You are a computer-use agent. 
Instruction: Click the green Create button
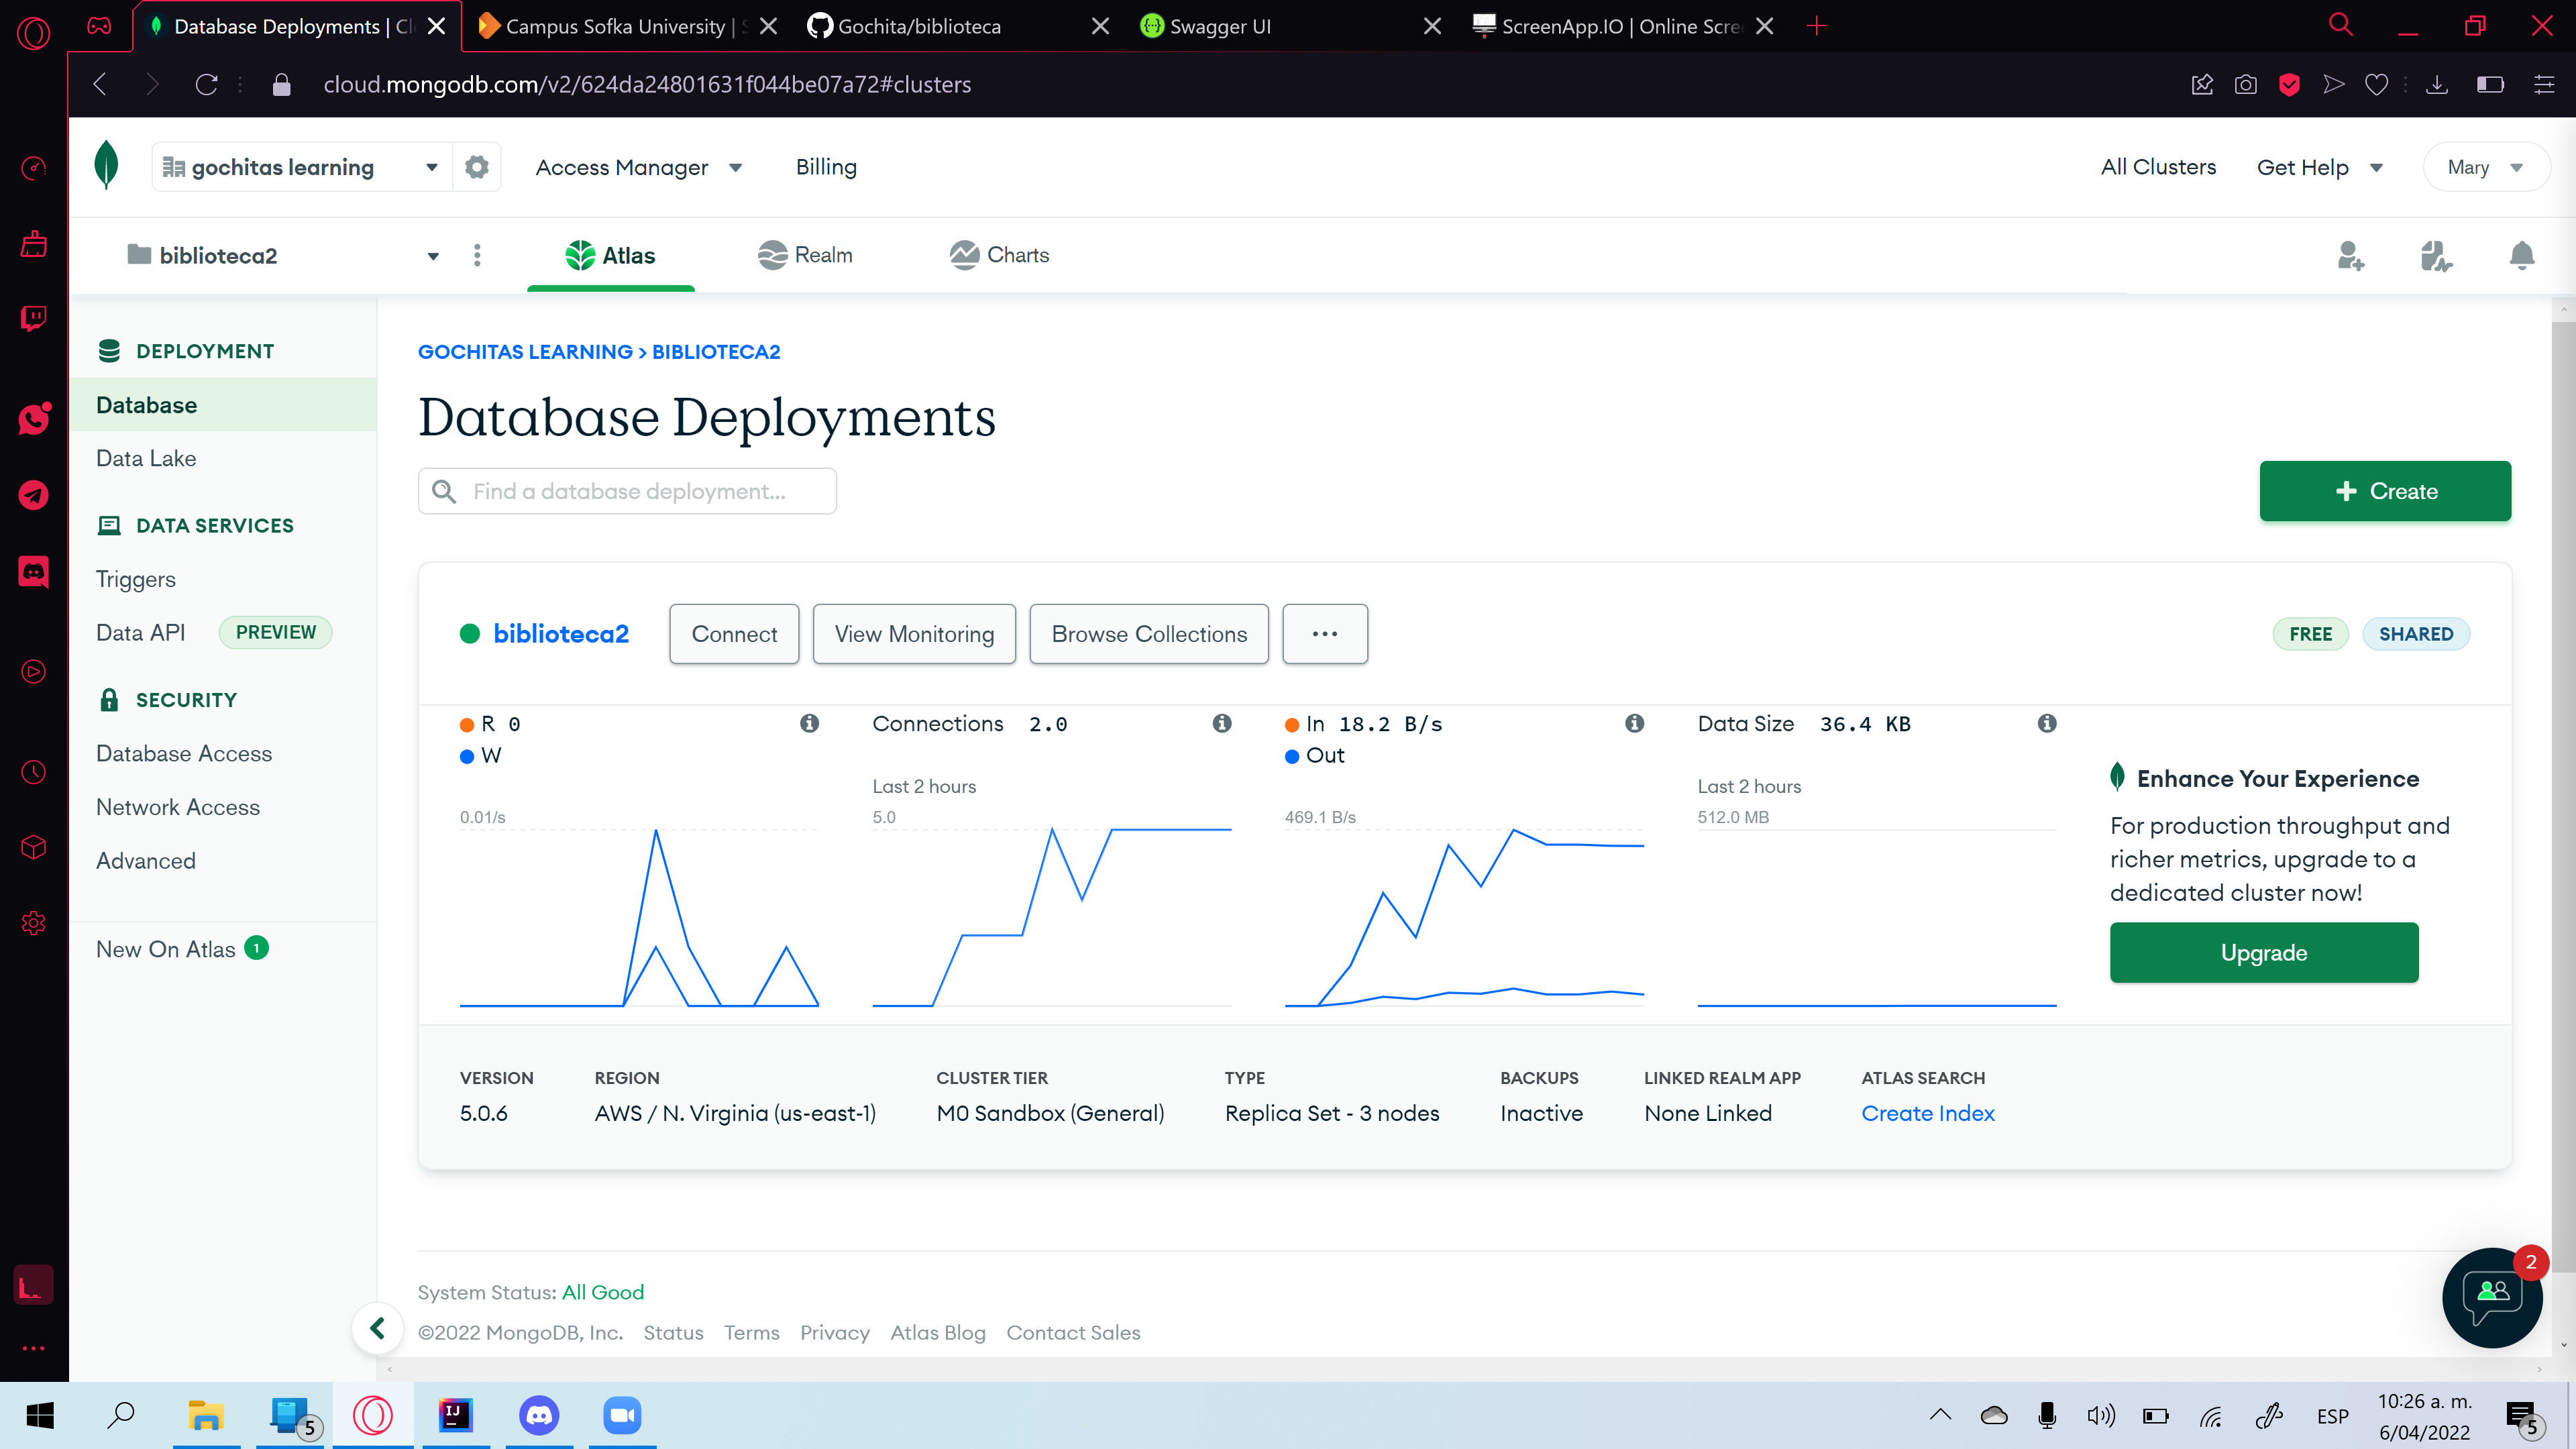(x=2385, y=491)
